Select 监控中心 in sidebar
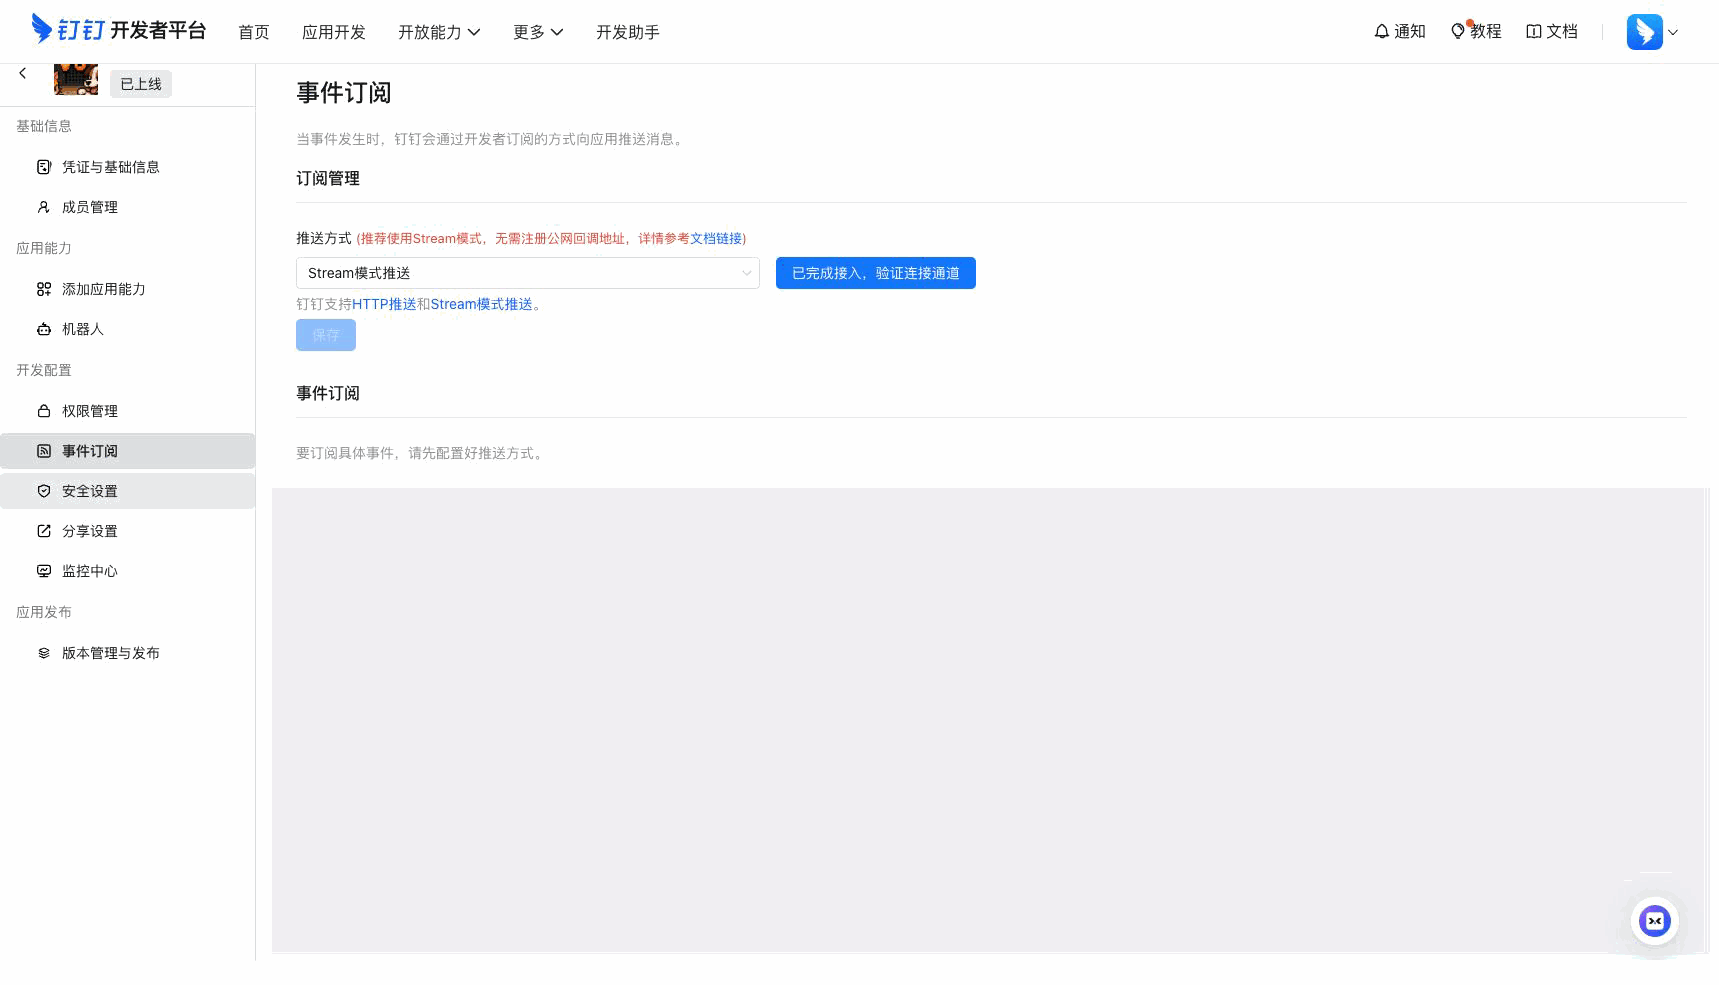1719x985 pixels. [128, 571]
